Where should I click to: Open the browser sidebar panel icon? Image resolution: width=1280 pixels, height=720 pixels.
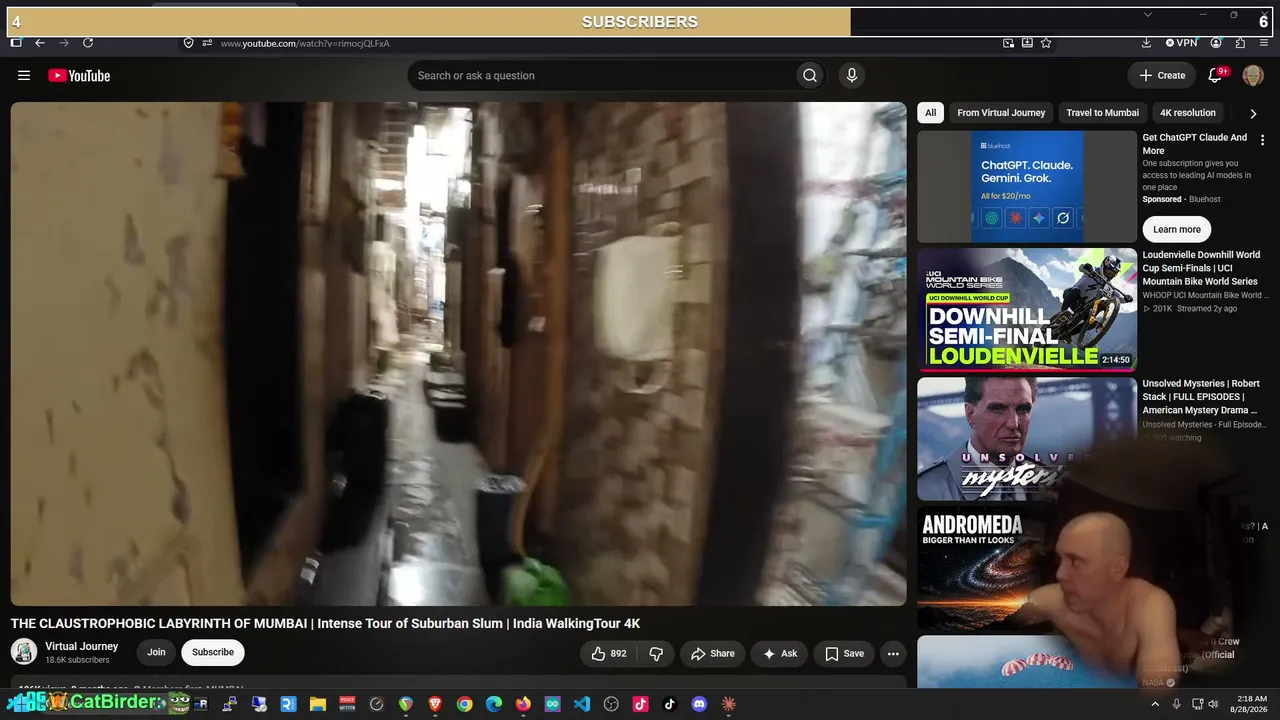(x=16, y=43)
